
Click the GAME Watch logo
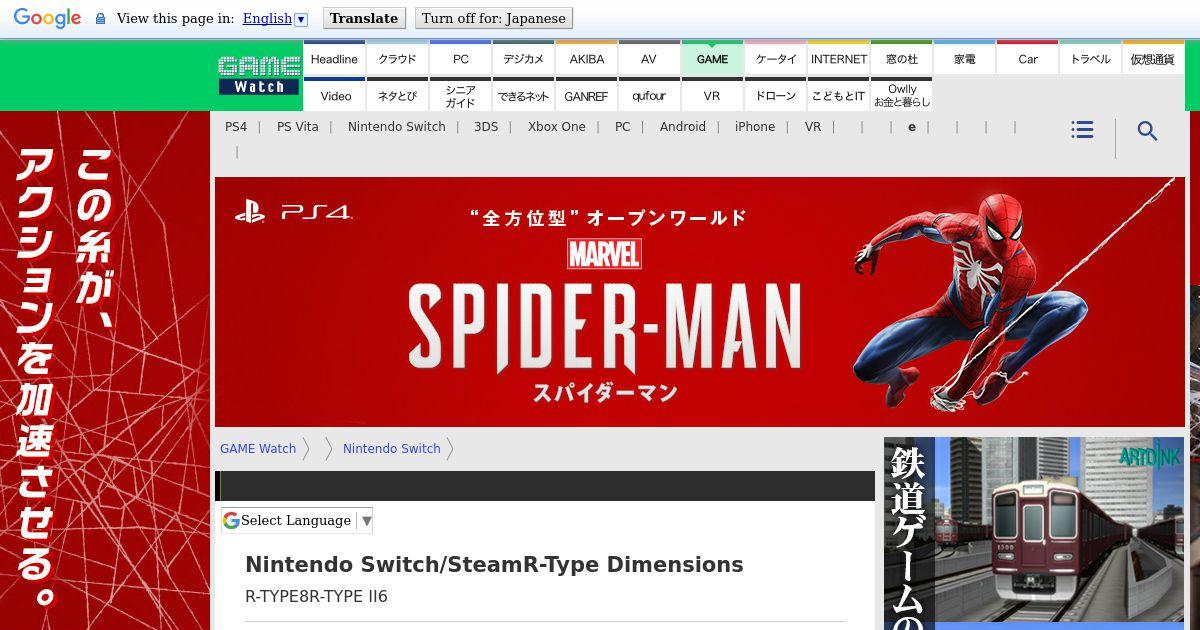259,75
